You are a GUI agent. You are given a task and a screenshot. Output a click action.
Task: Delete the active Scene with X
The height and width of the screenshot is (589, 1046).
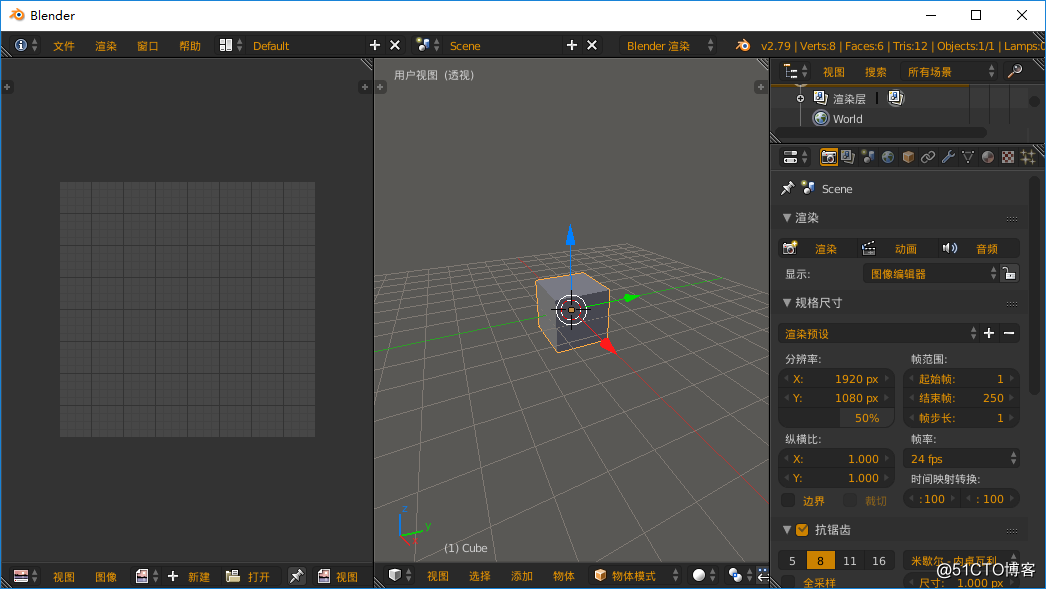[x=592, y=45]
